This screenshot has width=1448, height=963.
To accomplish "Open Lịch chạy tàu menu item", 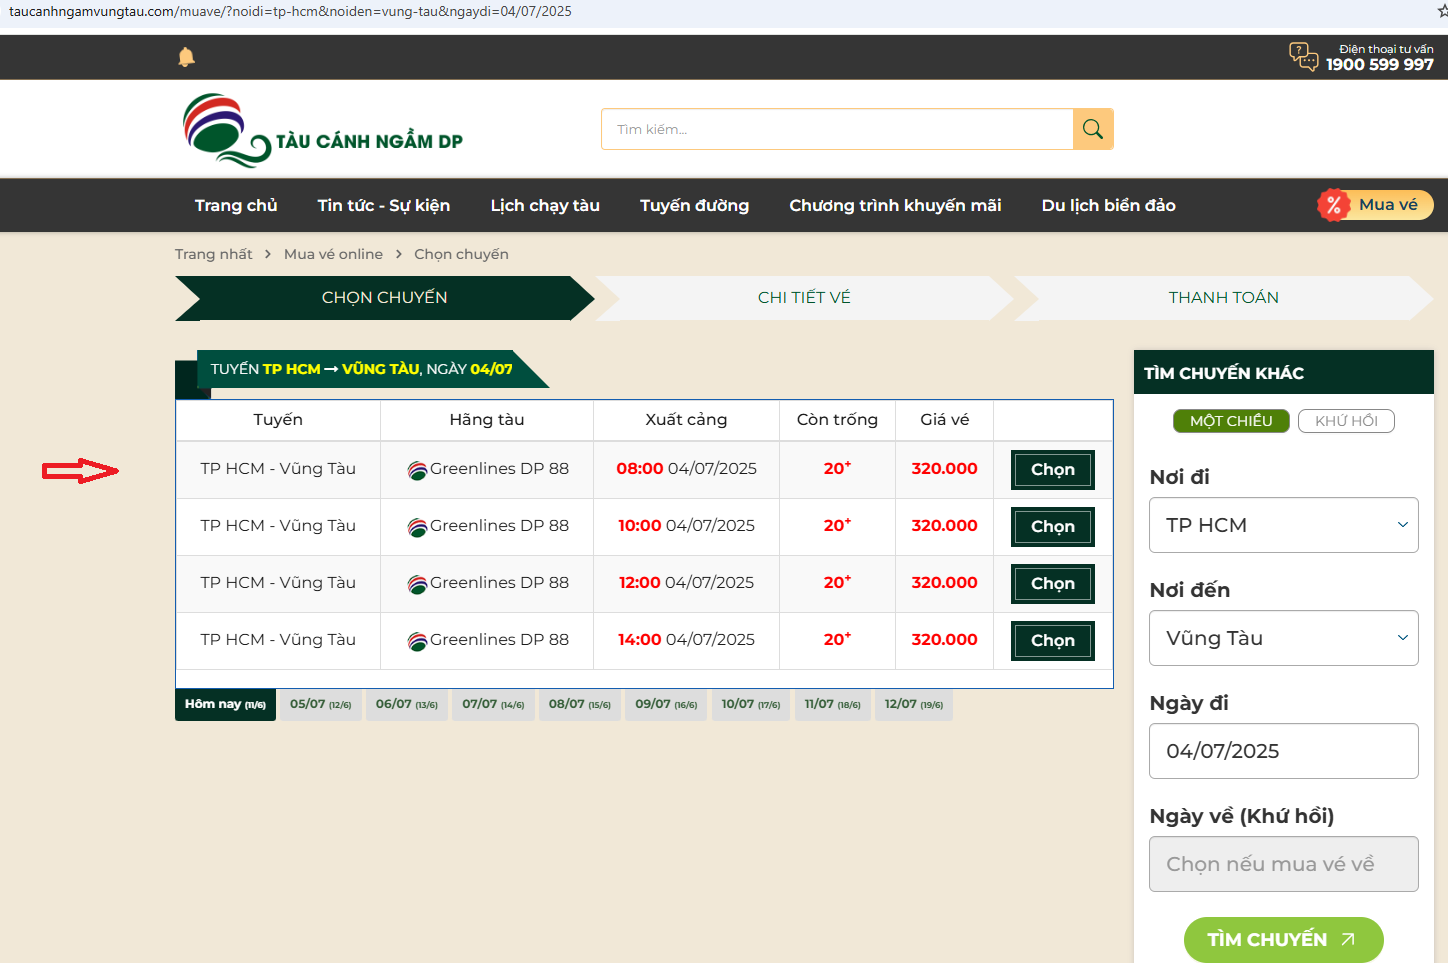I will click(x=545, y=205).
